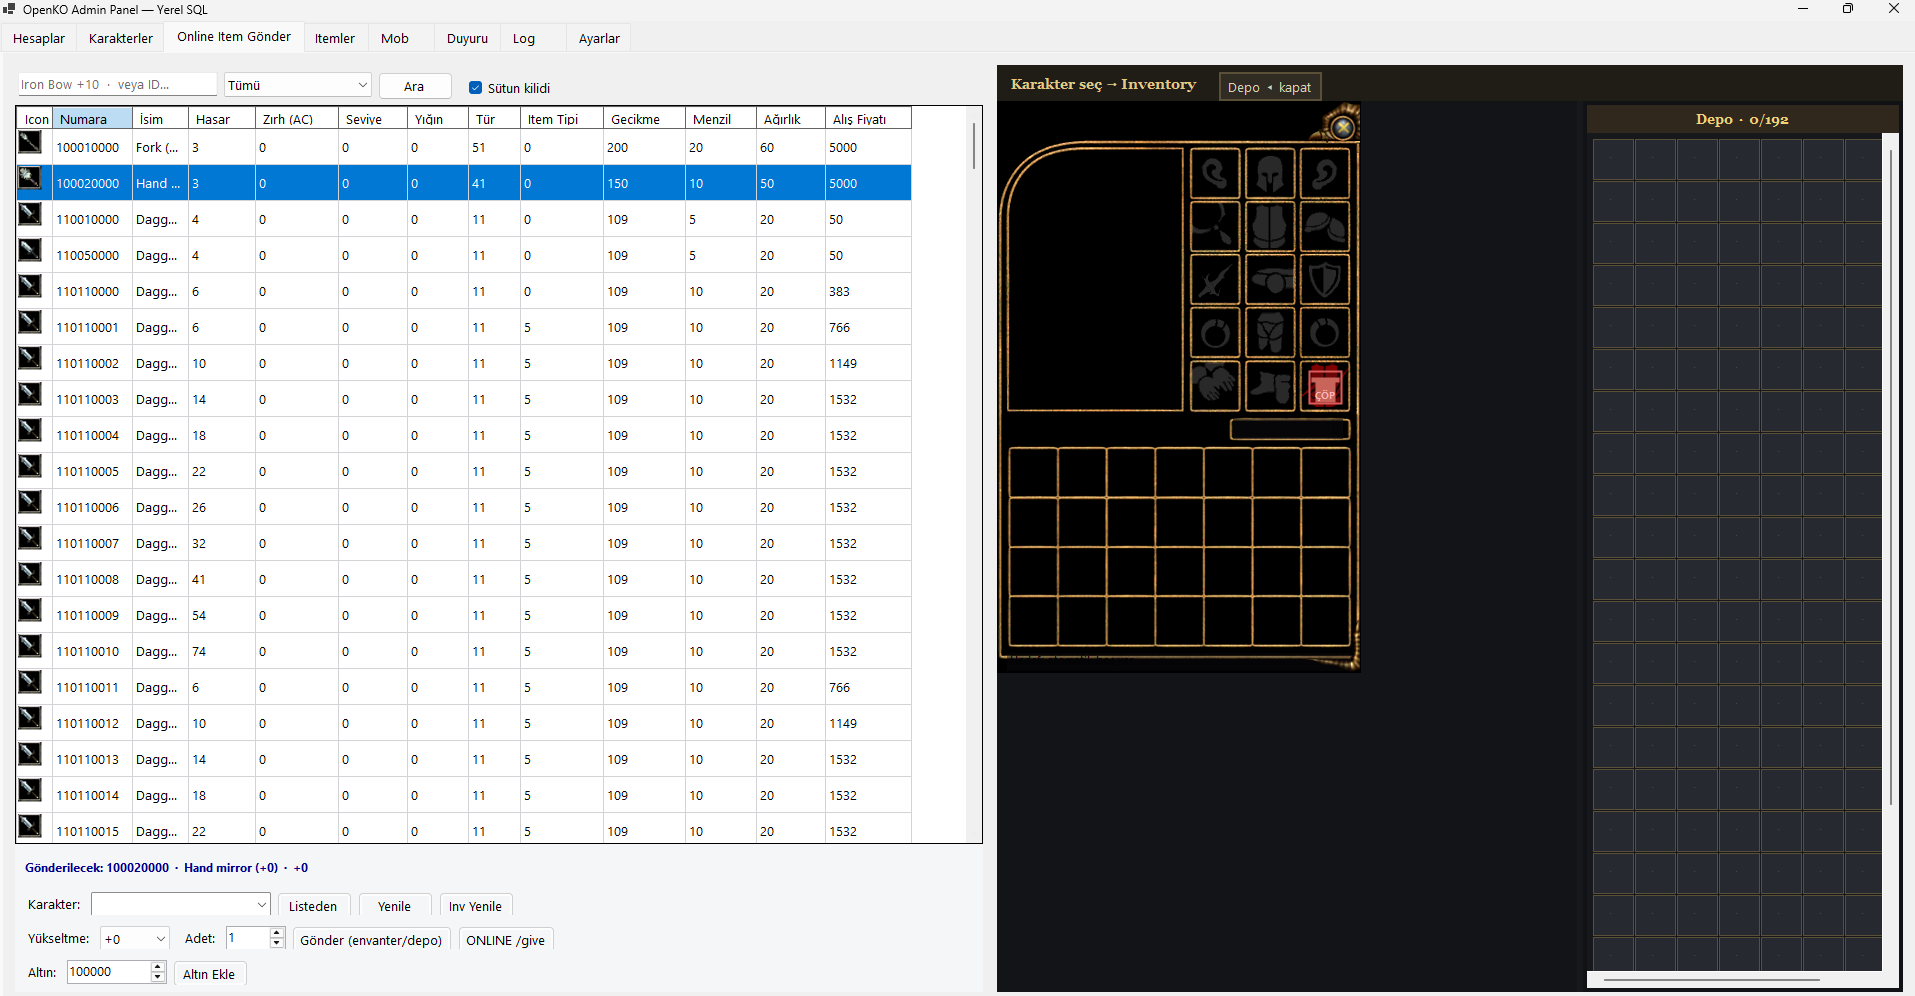Select the left ring equipment slot
The image size is (1915, 996).
[x=1215, y=332]
